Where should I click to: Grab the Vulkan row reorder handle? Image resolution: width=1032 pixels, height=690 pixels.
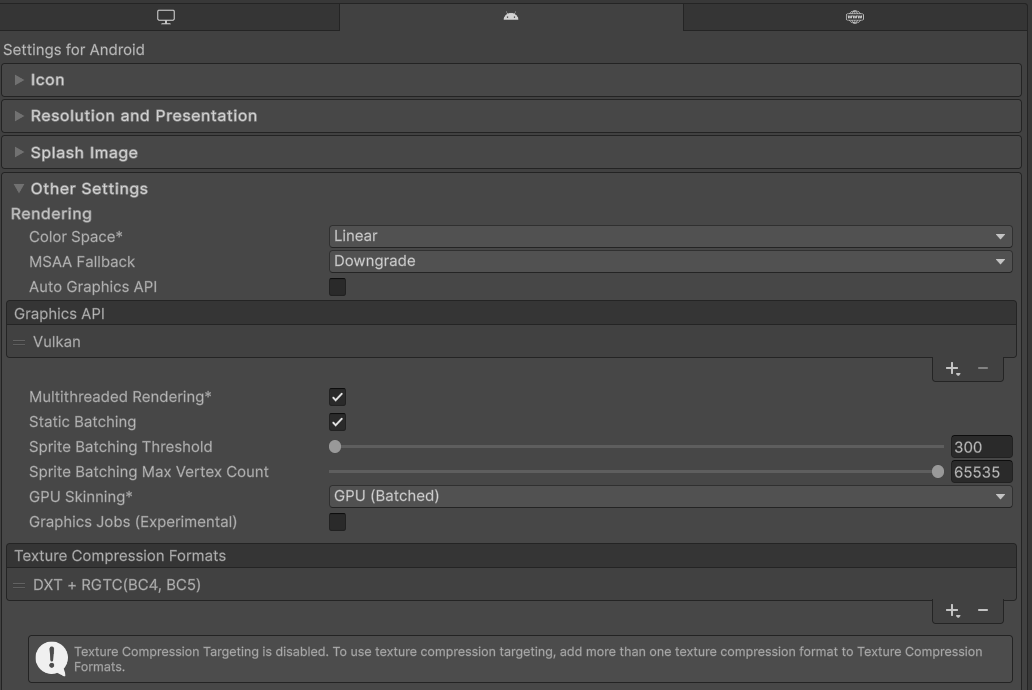coord(19,342)
